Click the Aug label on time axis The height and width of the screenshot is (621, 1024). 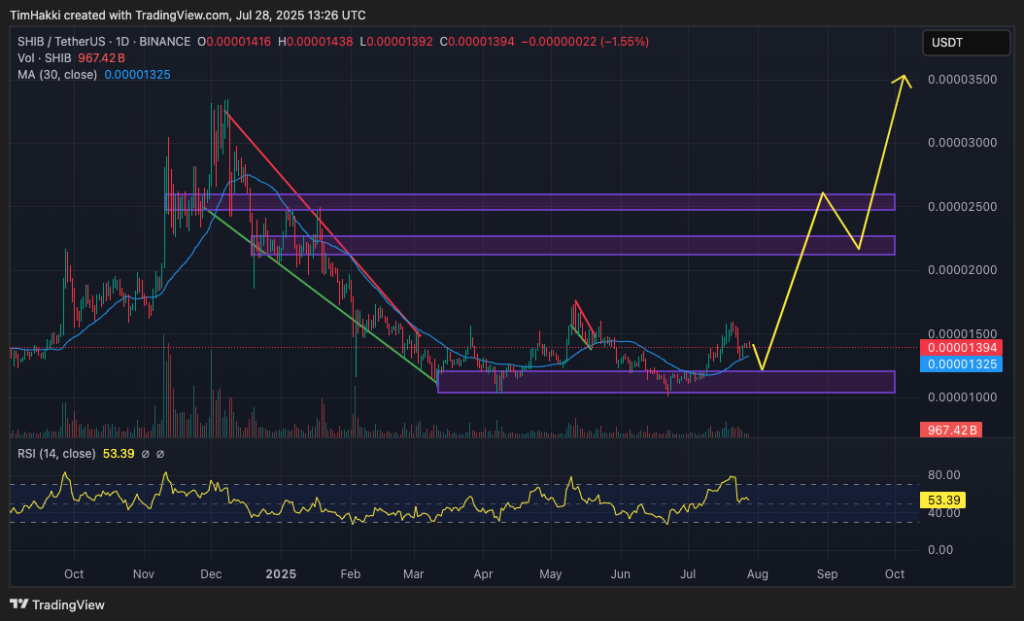pos(757,574)
